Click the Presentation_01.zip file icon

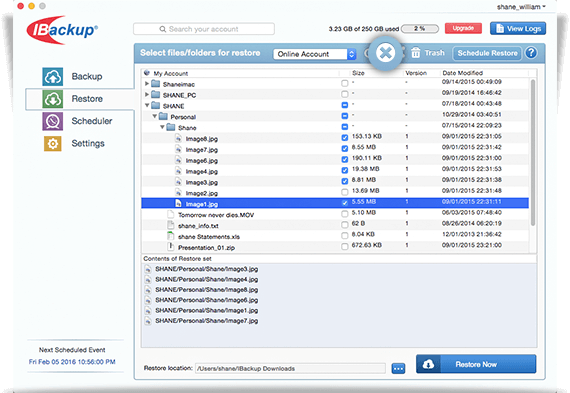pyautogui.click(x=170, y=247)
